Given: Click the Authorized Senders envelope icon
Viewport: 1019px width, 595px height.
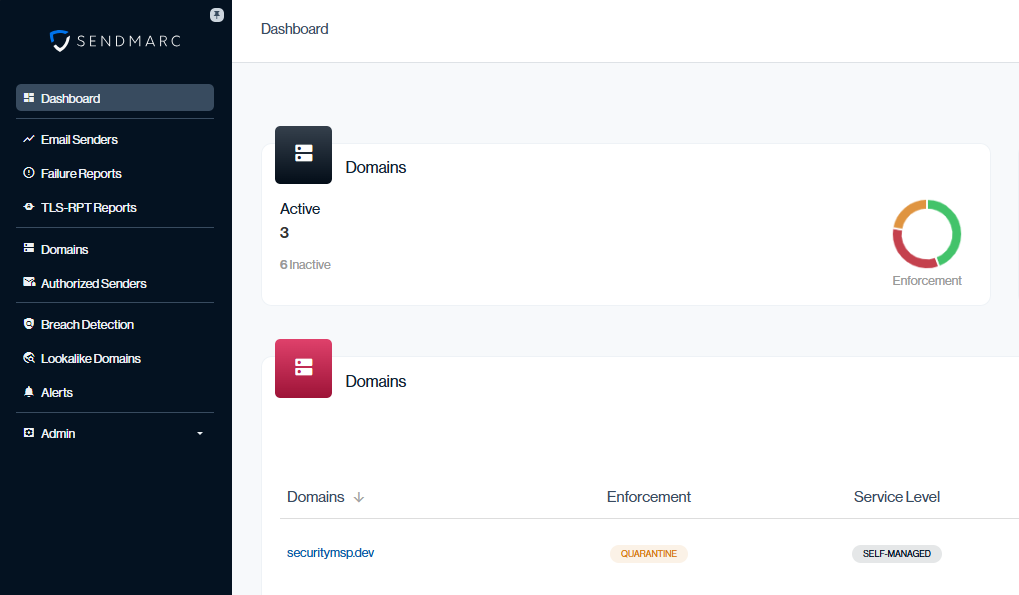Looking at the screenshot, I should [29, 282].
